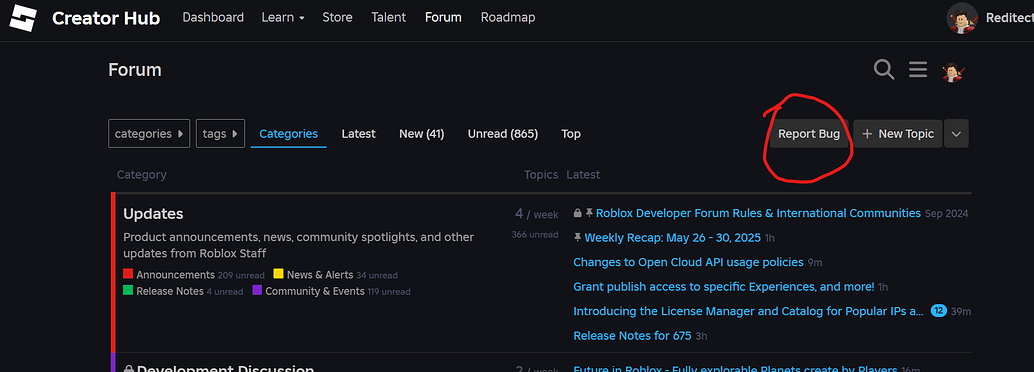
Task: Open the forum search icon
Action: [x=884, y=69]
